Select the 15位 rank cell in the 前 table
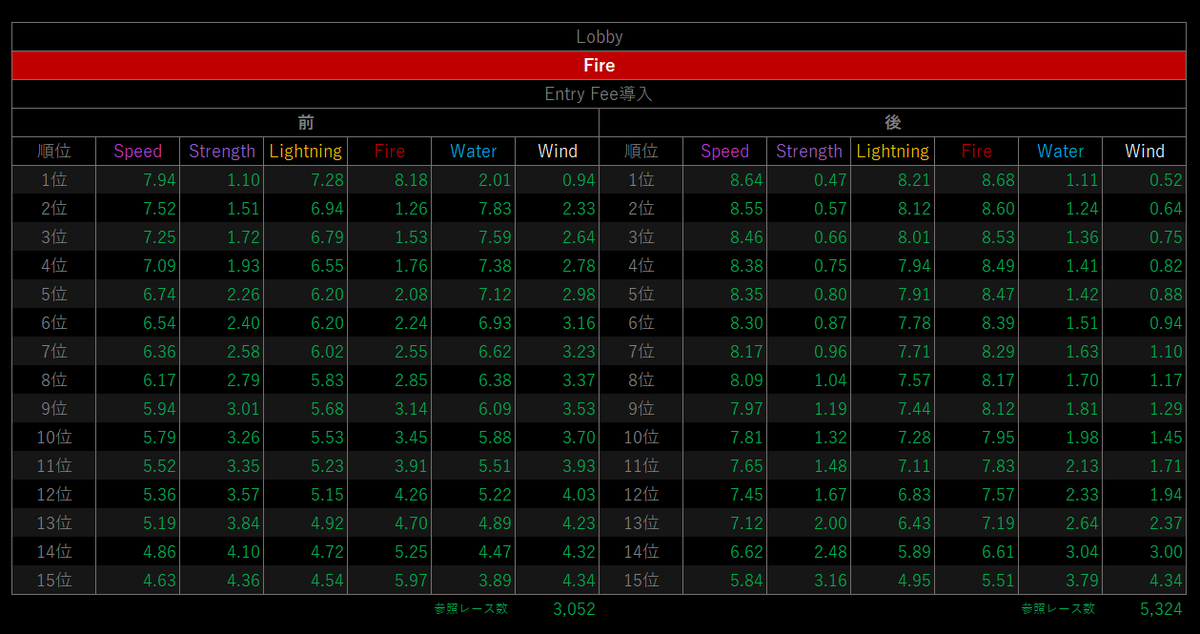Image resolution: width=1200 pixels, height=634 pixels. pyautogui.click(x=54, y=580)
